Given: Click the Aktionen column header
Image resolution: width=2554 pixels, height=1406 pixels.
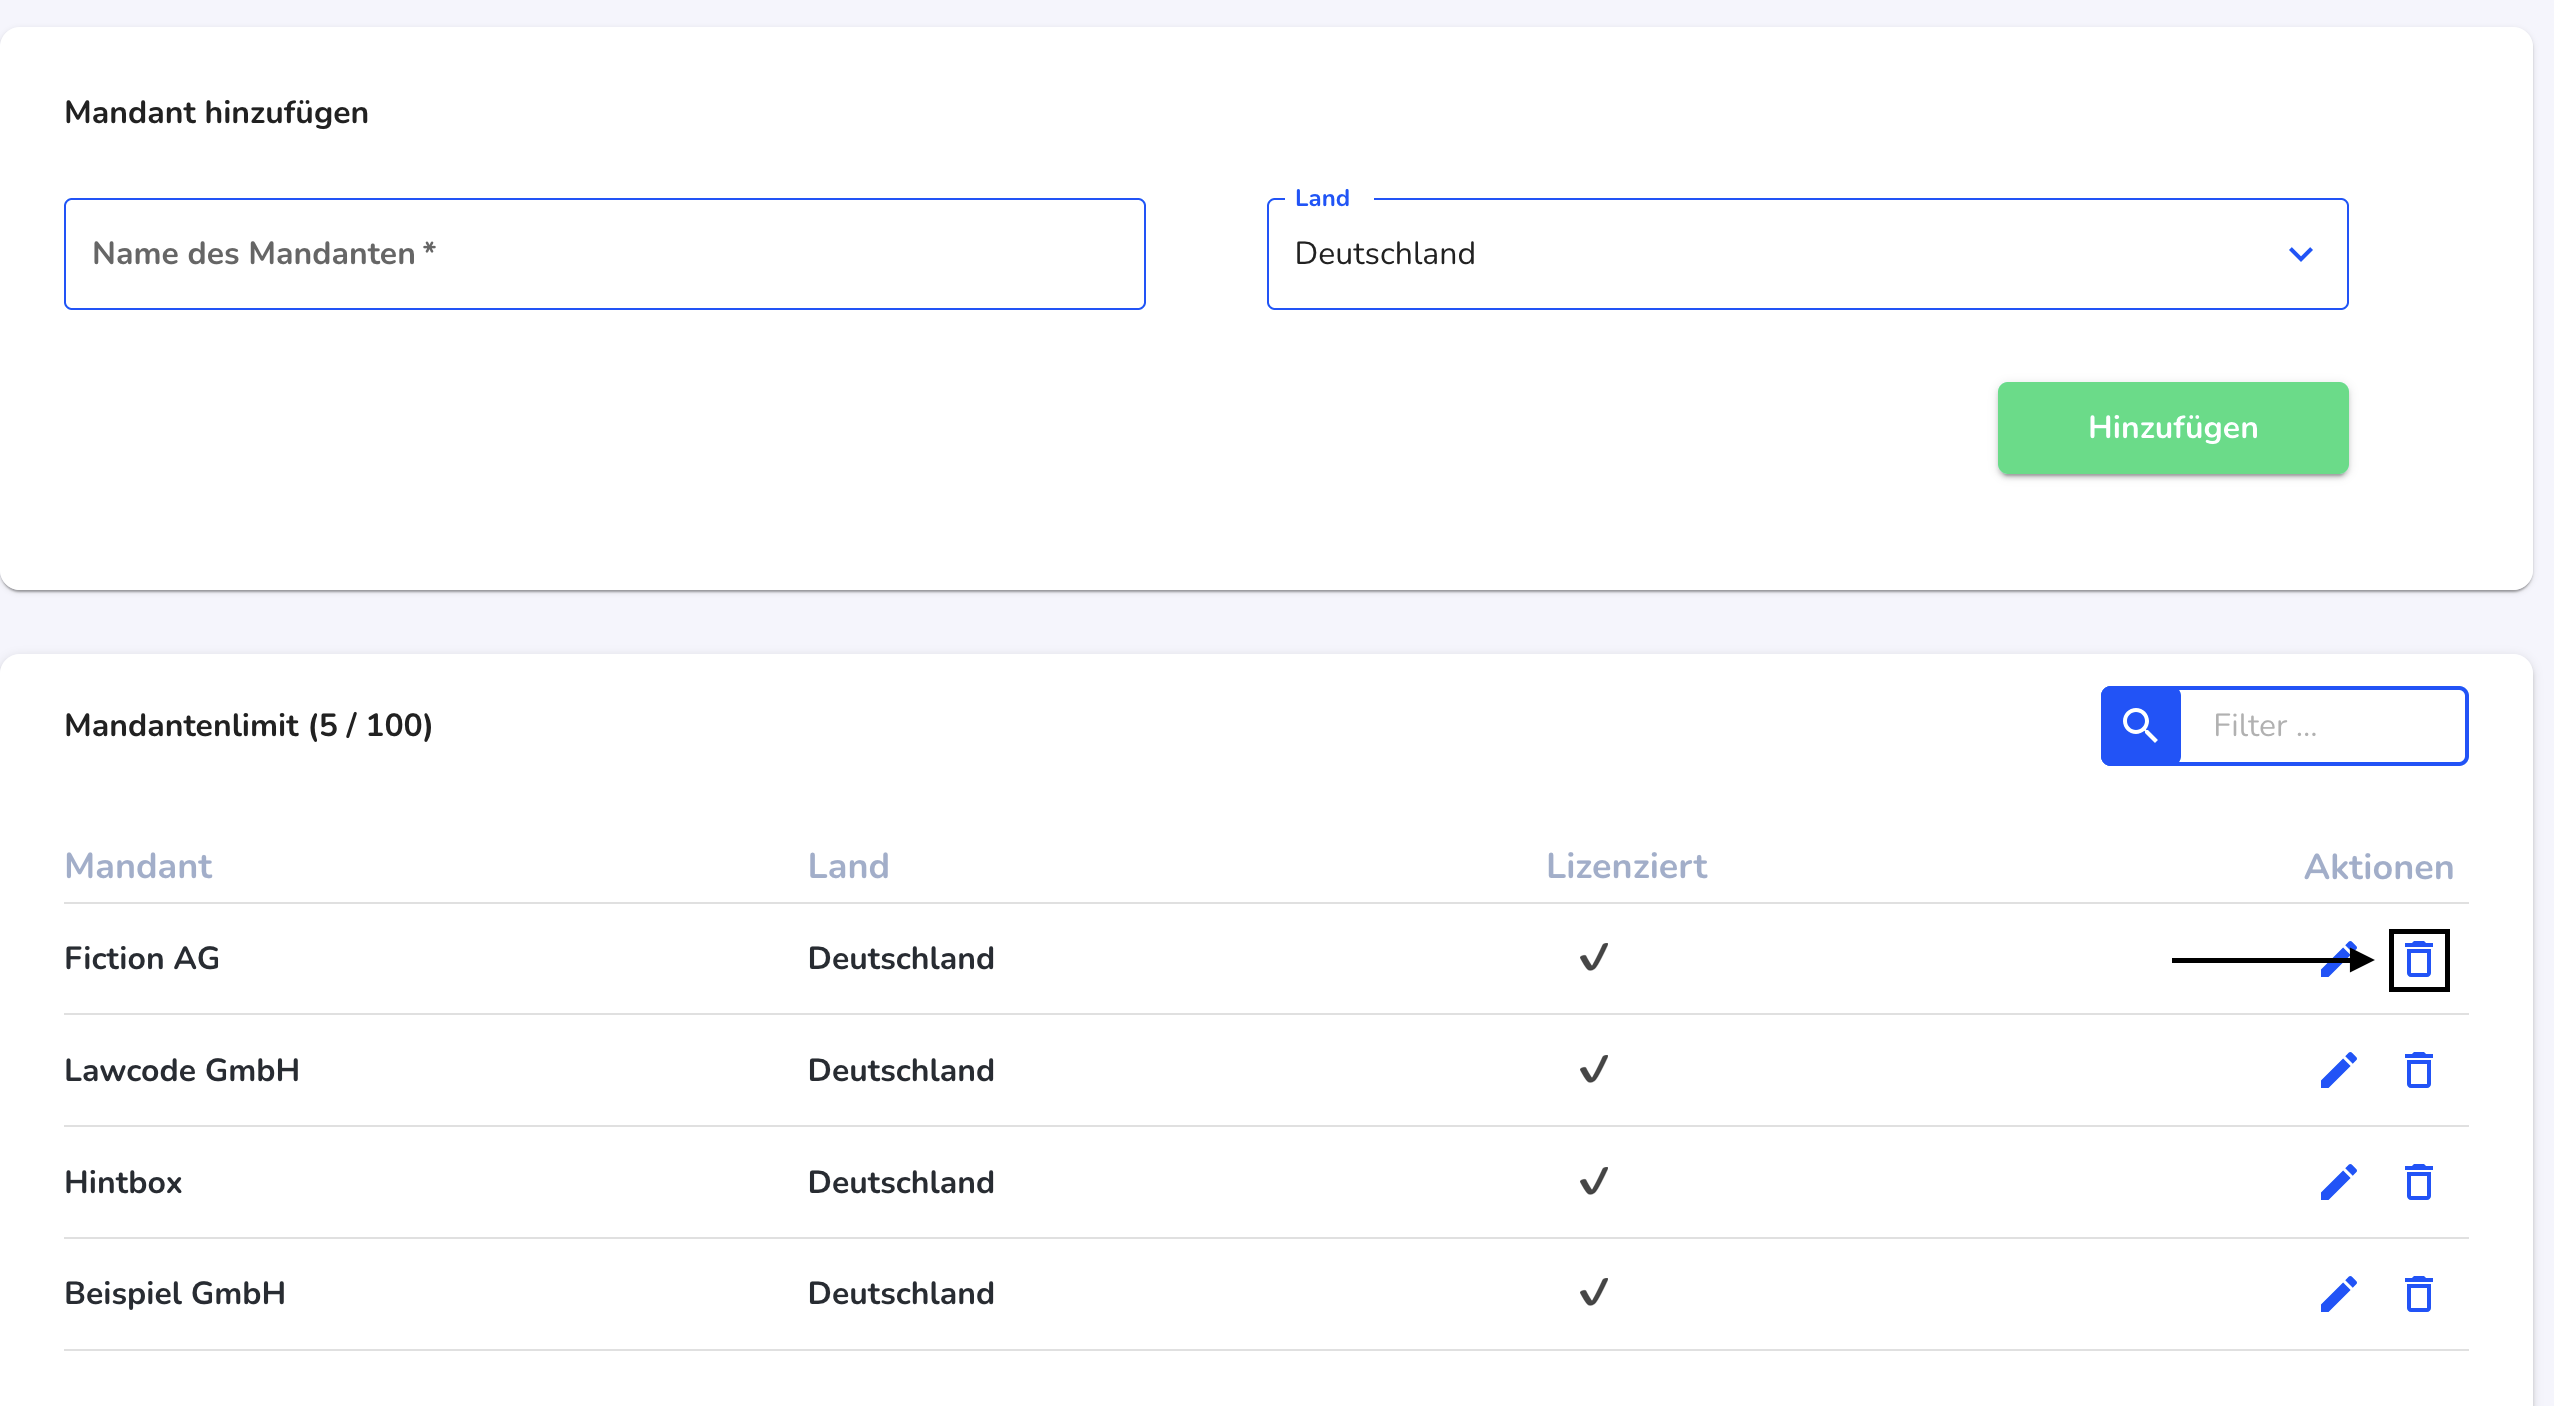Looking at the screenshot, I should (2379, 867).
